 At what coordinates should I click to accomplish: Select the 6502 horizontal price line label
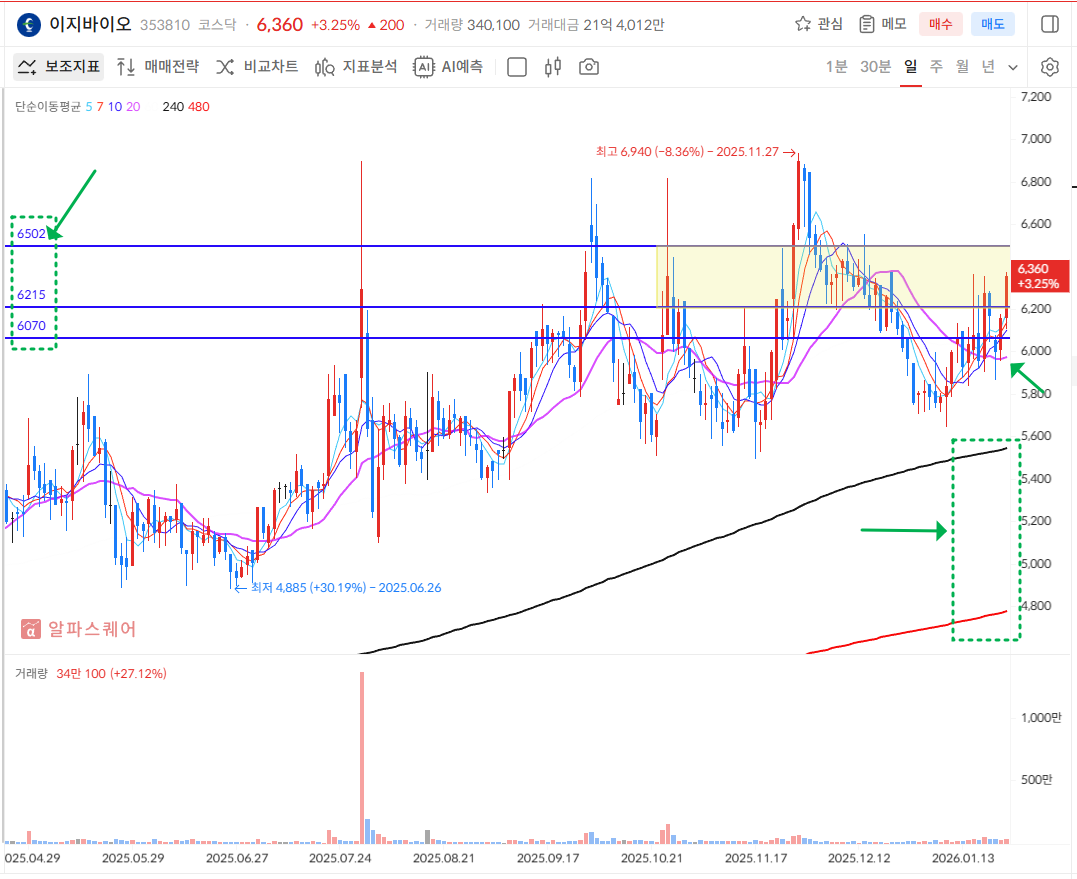coord(31,233)
